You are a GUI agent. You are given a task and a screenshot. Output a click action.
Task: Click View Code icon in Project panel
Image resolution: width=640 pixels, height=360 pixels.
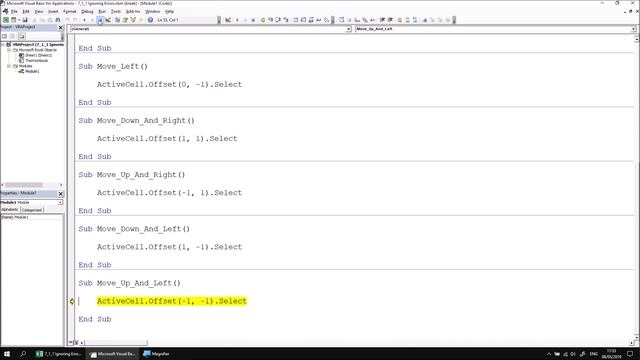(4, 36)
